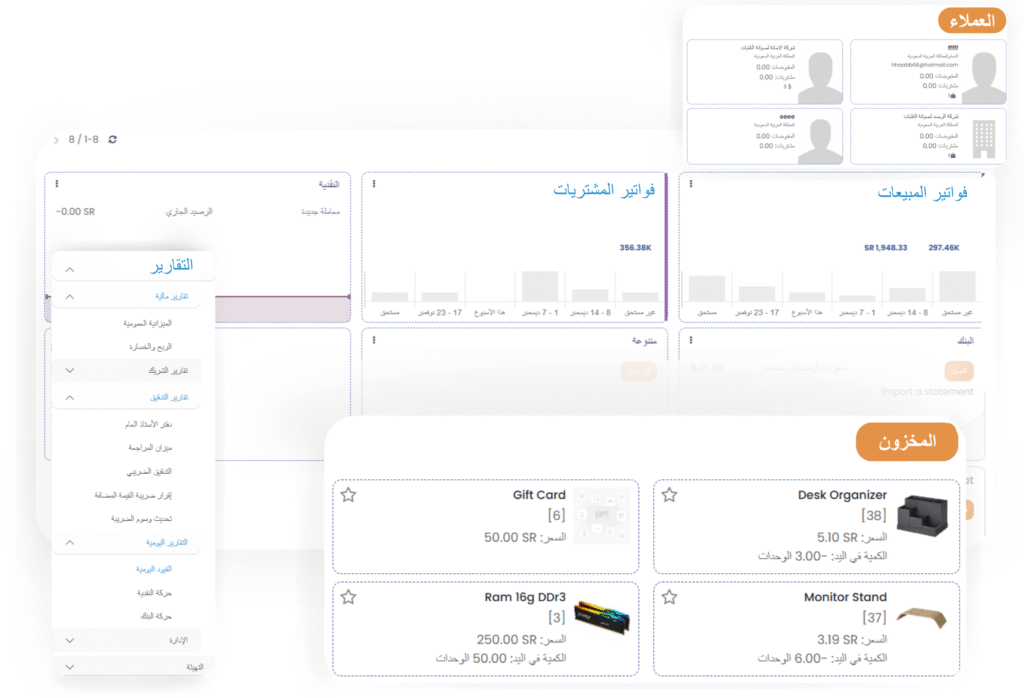Click the refresh icon beside the date range
1024x698 pixels.
coord(112,139)
